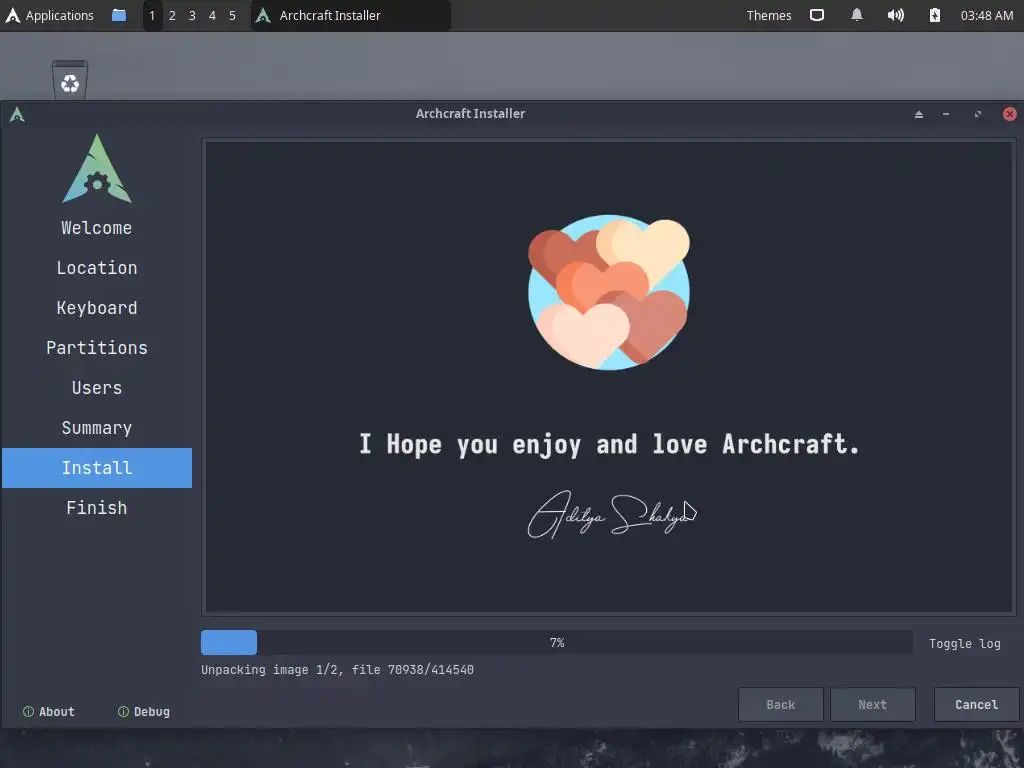Open the Themes panel item
1024x768 pixels.
pos(769,15)
